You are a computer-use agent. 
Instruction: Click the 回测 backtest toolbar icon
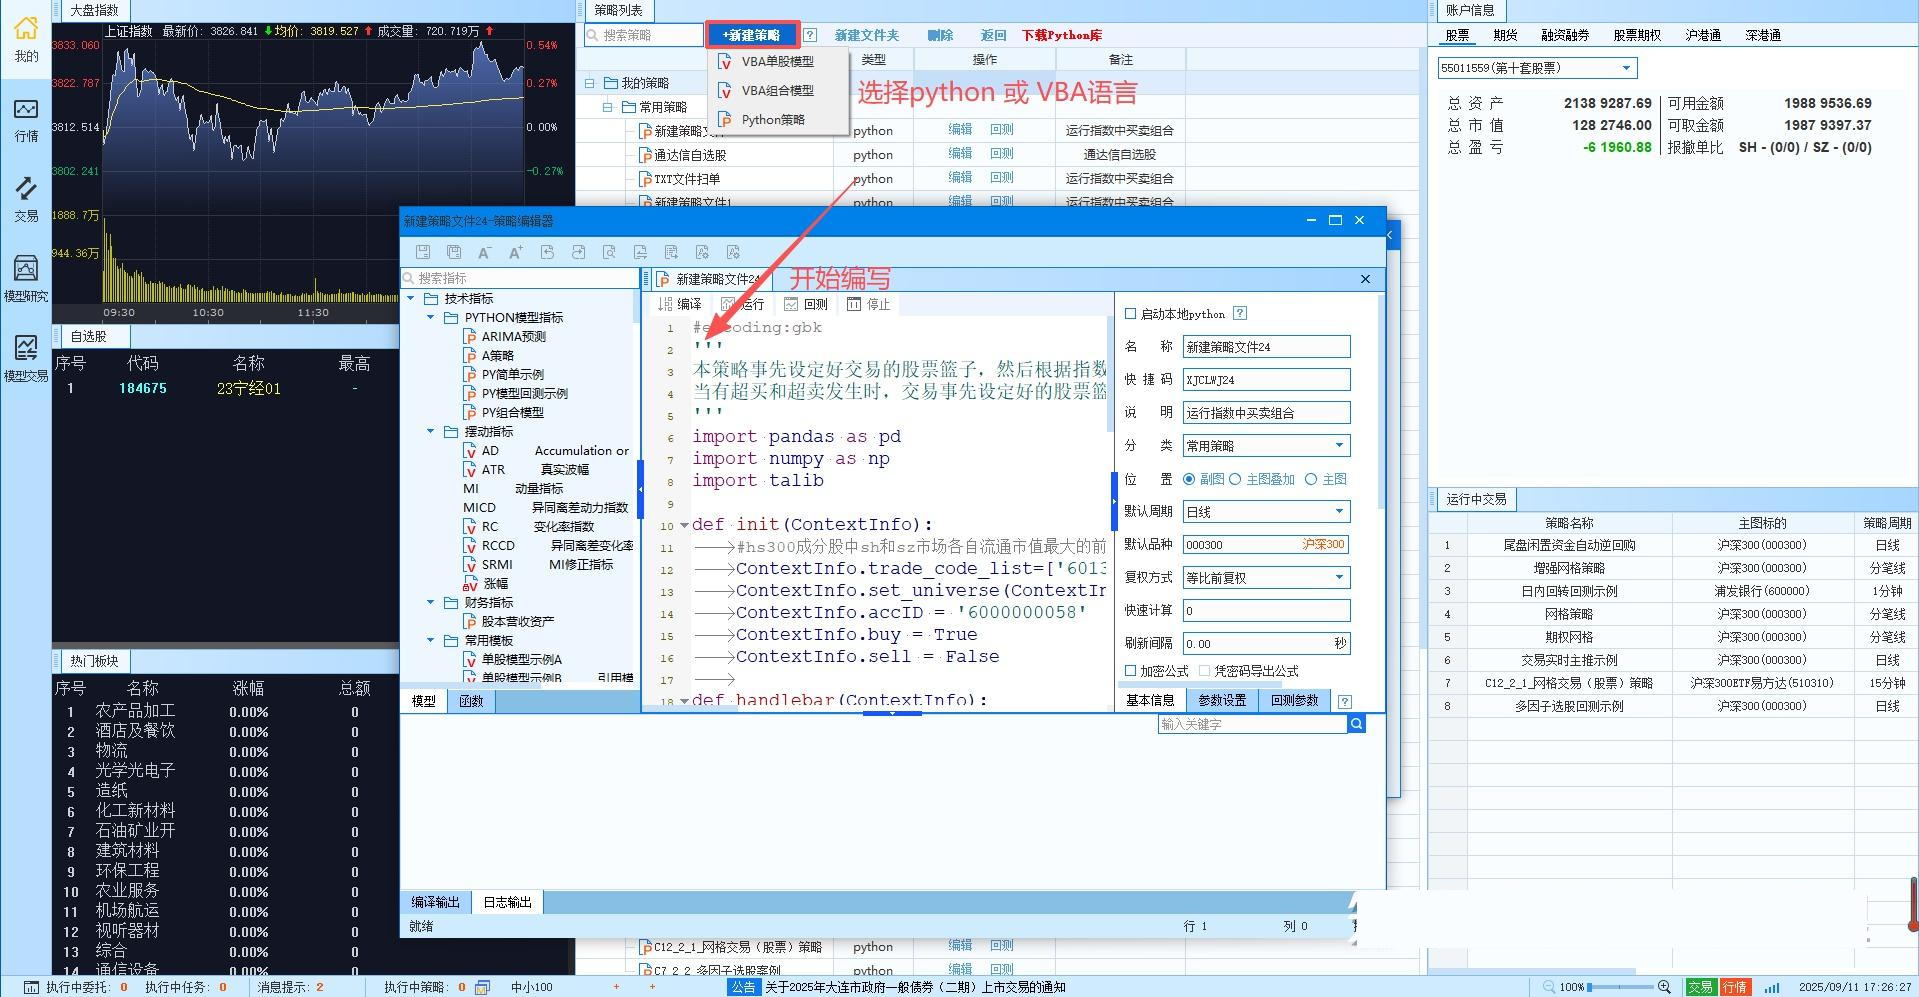coord(806,304)
